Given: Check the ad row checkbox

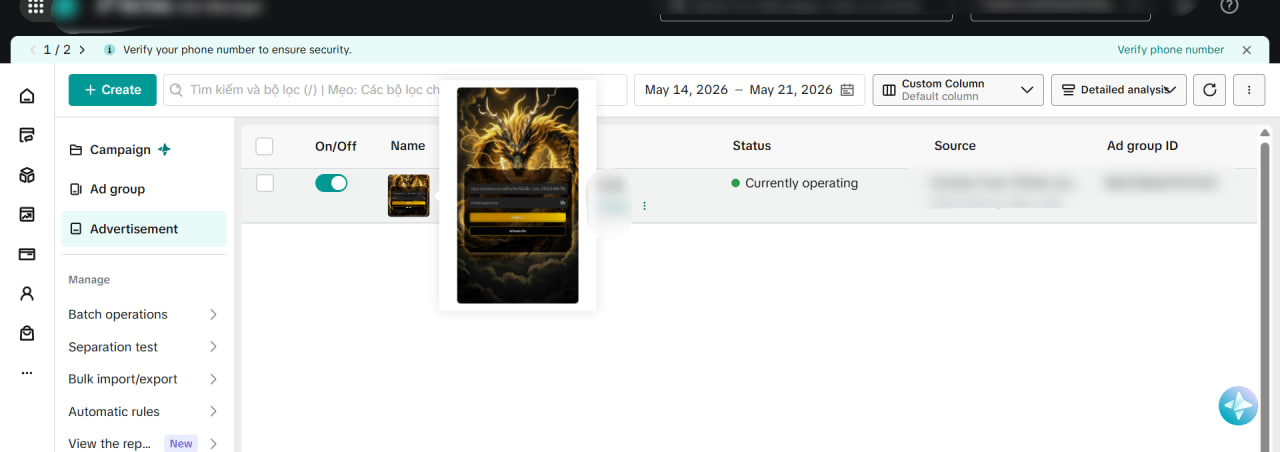Looking at the screenshot, I should click(x=264, y=183).
